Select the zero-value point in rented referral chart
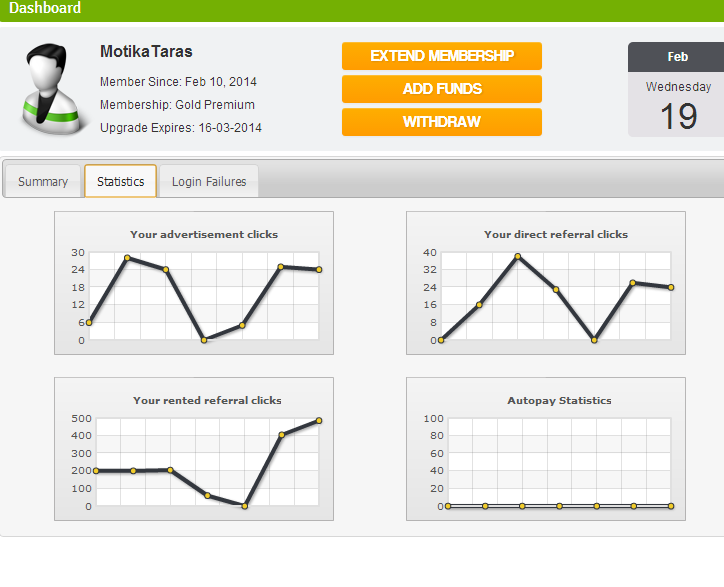The height and width of the screenshot is (587, 724). point(244,506)
